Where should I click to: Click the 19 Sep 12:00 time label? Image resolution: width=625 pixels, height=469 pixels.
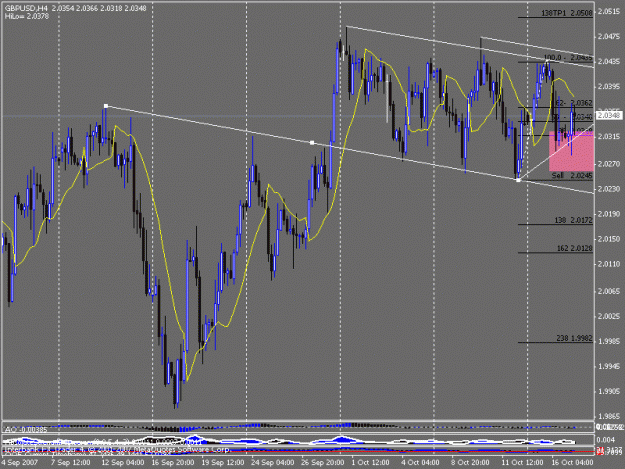pos(223,463)
